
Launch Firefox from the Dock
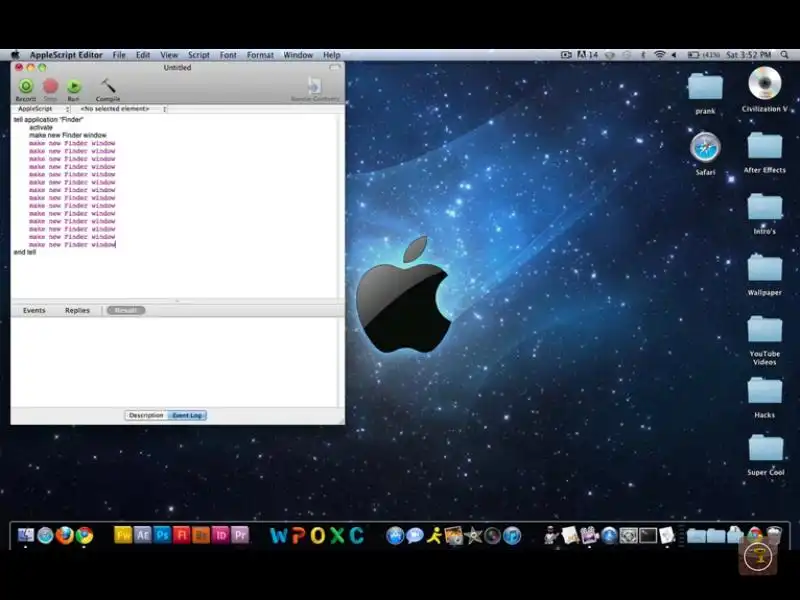coord(65,535)
